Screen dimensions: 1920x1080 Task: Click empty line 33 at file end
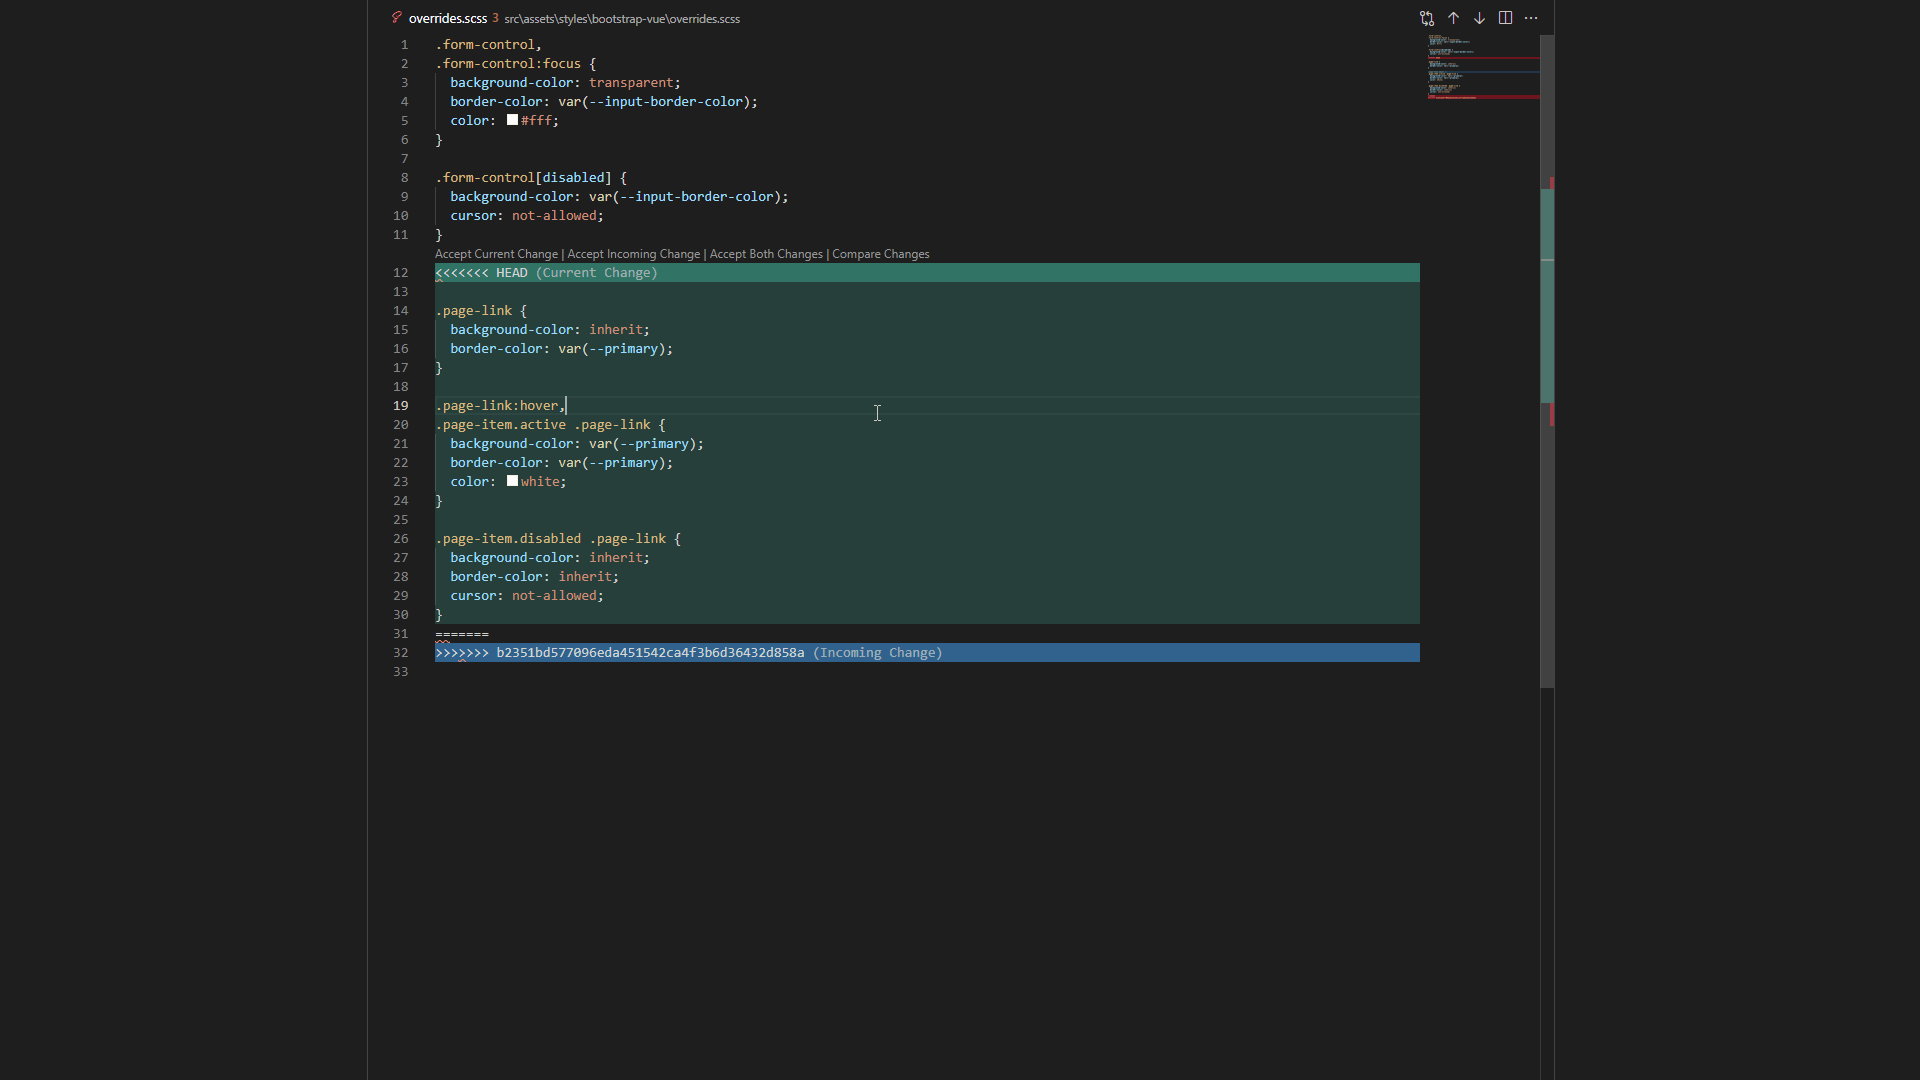pos(927,672)
